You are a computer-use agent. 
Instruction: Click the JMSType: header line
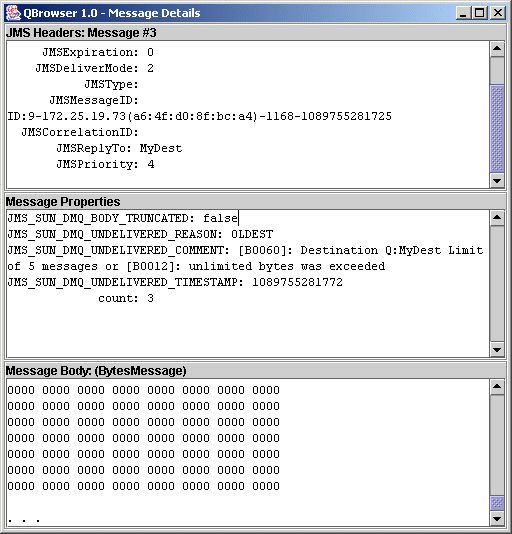pyautogui.click(x=111, y=84)
